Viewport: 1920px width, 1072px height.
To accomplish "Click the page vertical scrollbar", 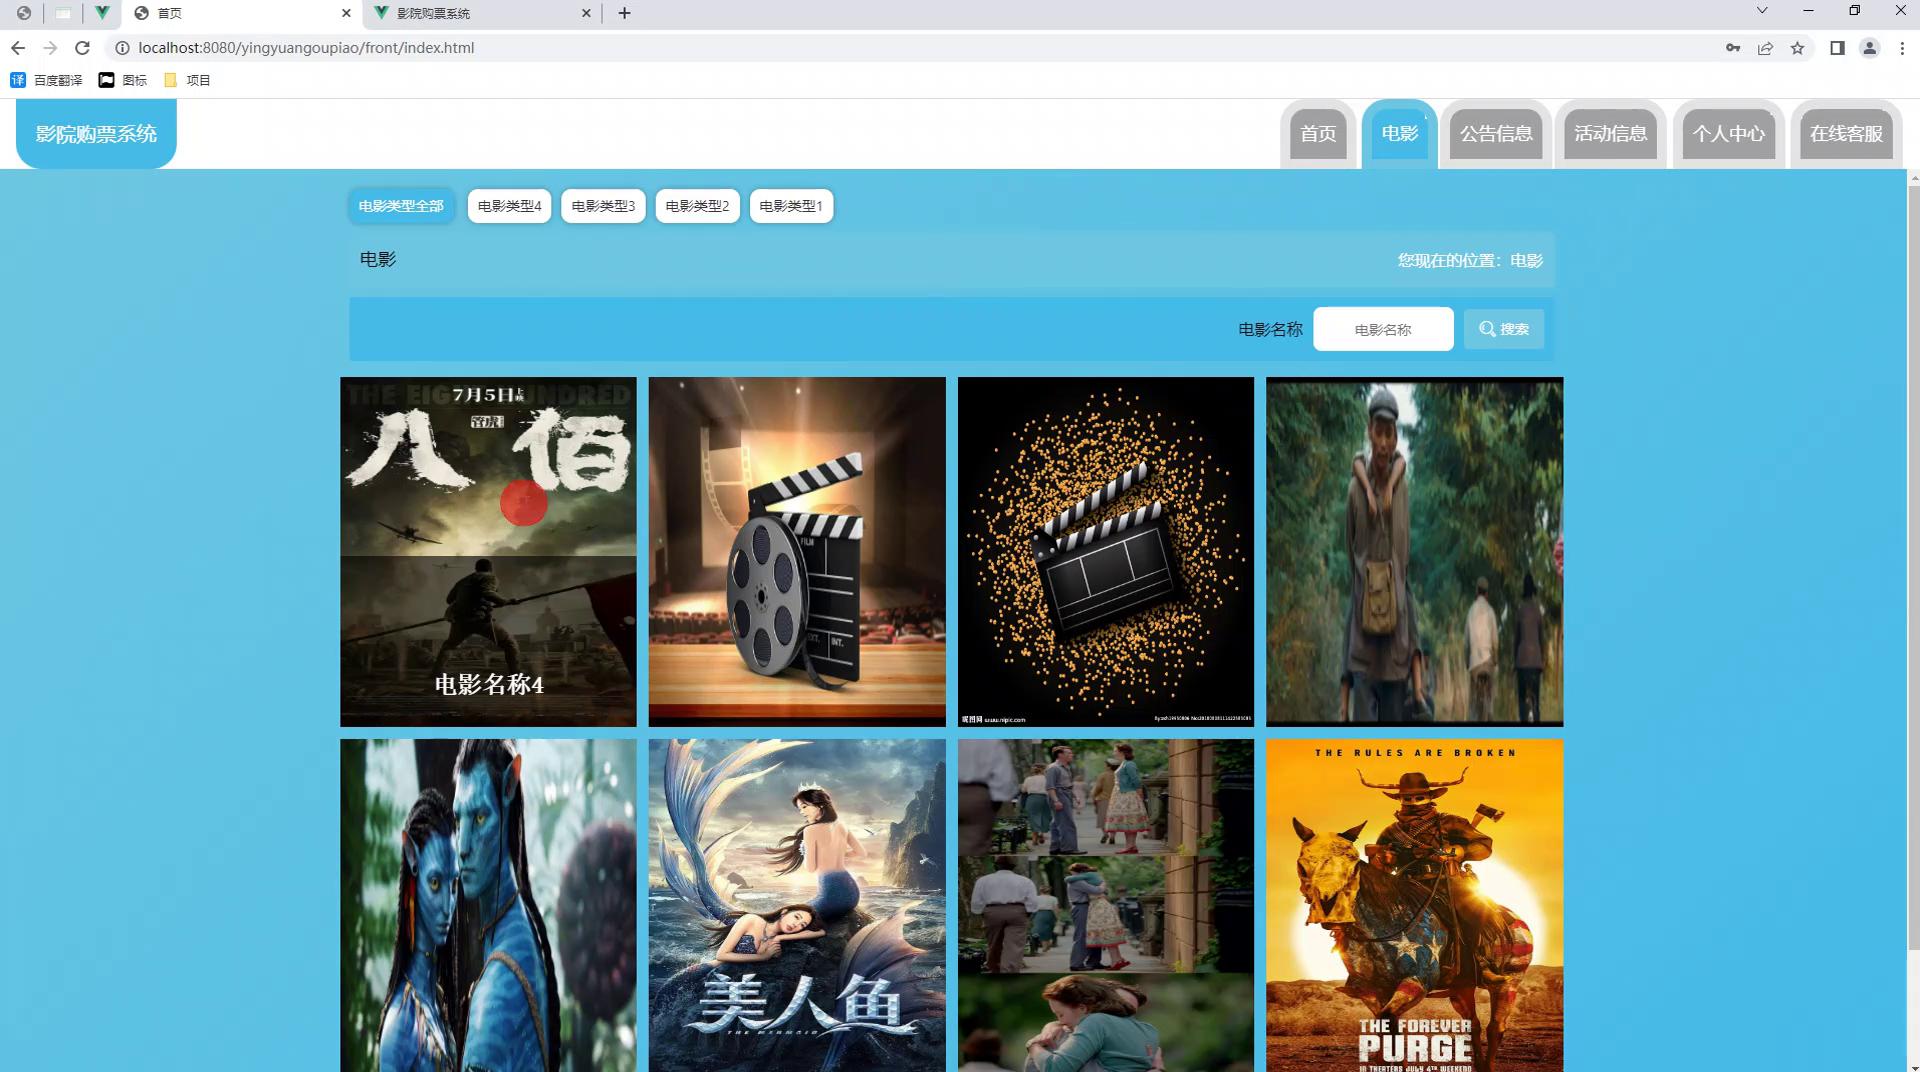I will [x=1914, y=567].
